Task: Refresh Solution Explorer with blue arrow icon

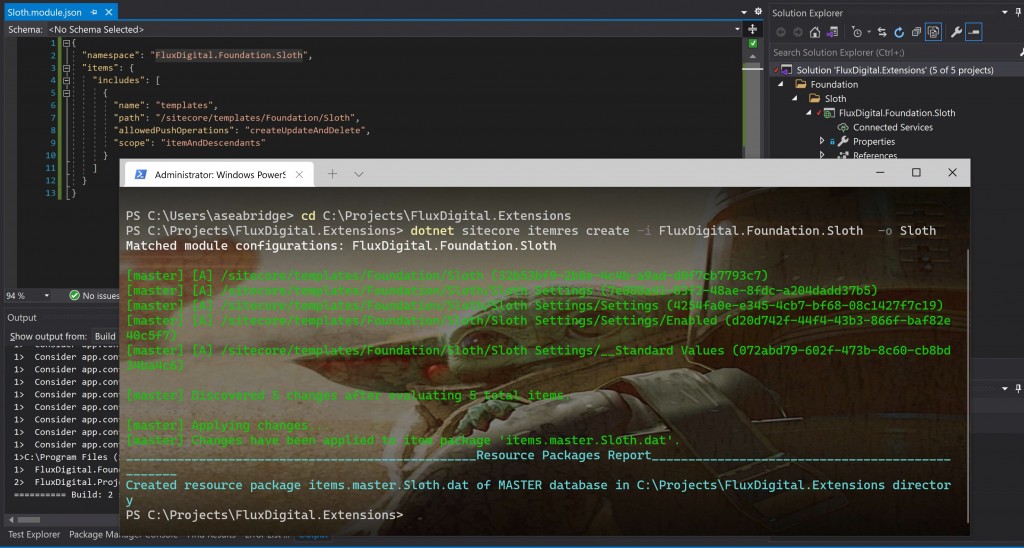Action: point(899,32)
